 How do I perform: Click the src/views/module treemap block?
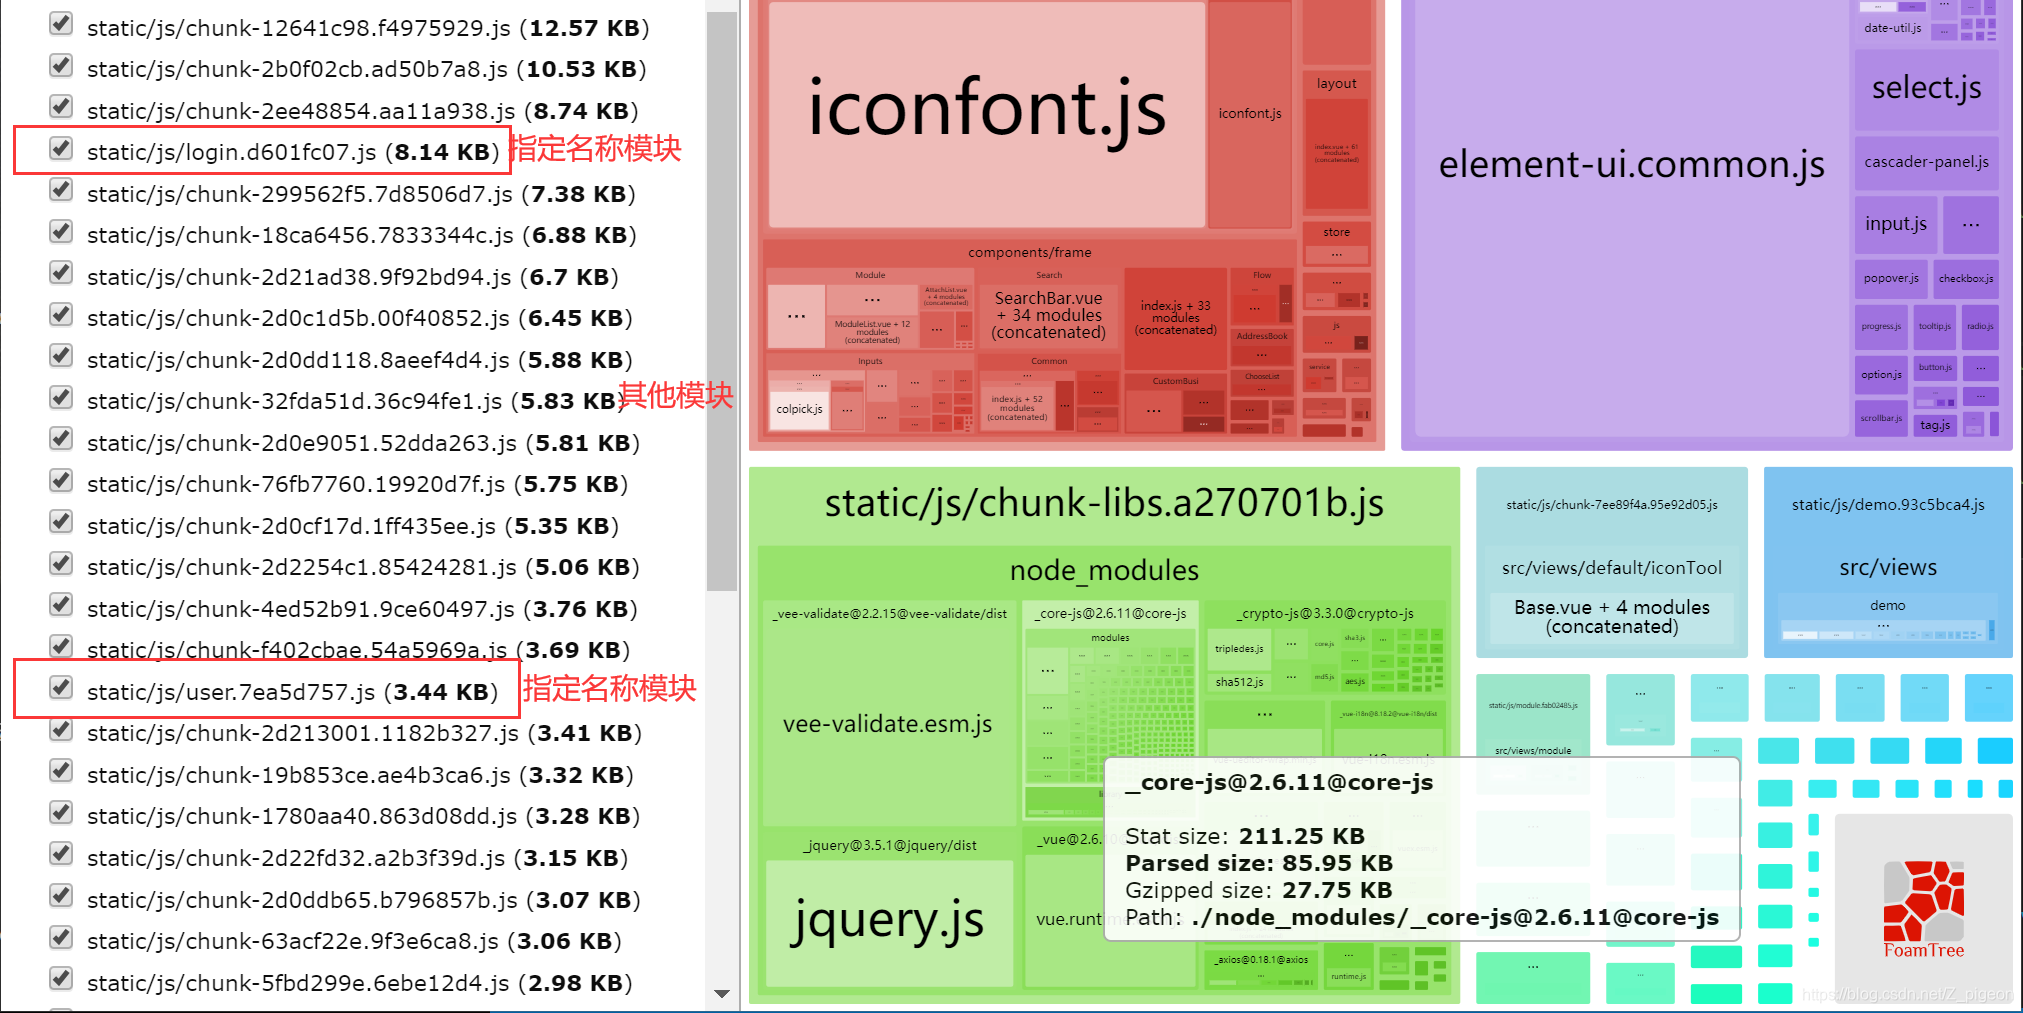pyautogui.click(x=1533, y=750)
